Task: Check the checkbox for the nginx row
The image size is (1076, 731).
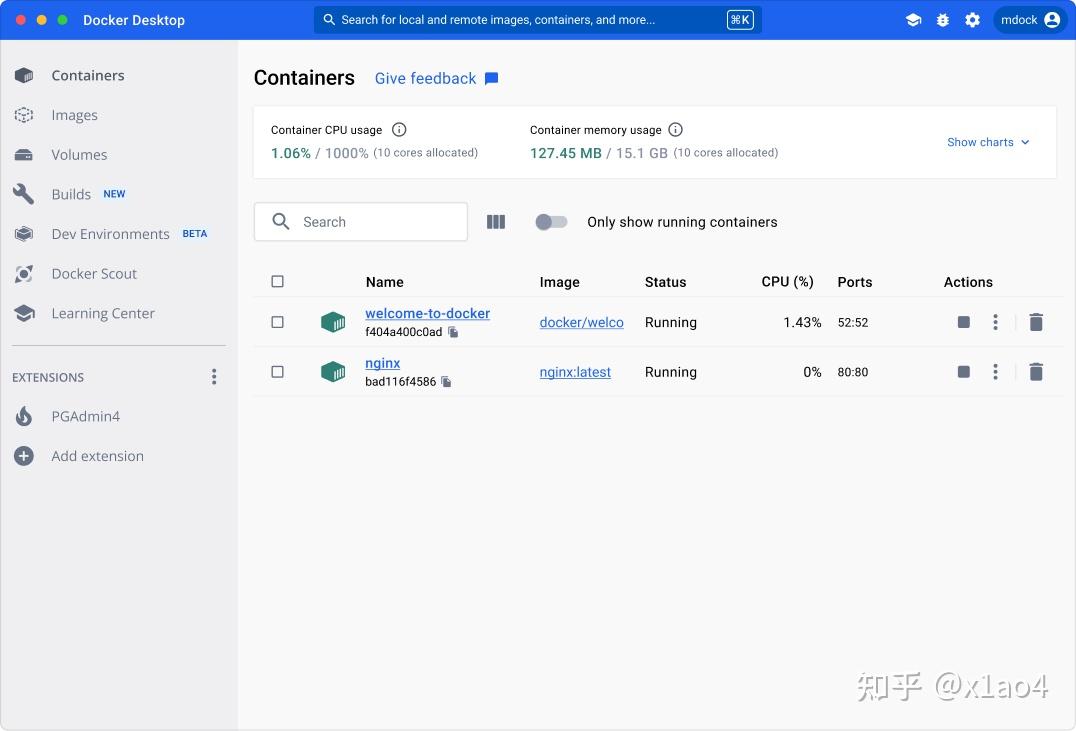Action: pyautogui.click(x=277, y=371)
